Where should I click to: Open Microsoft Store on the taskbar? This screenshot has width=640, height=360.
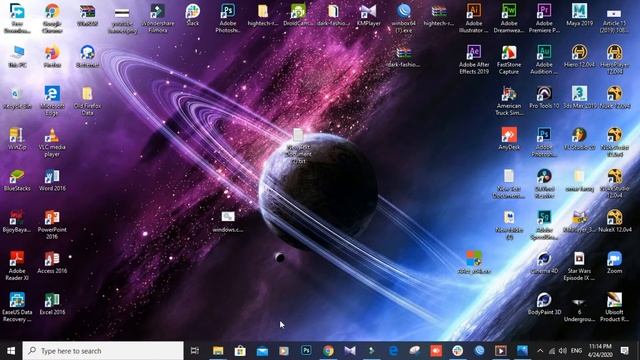pyautogui.click(x=240, y=351)
